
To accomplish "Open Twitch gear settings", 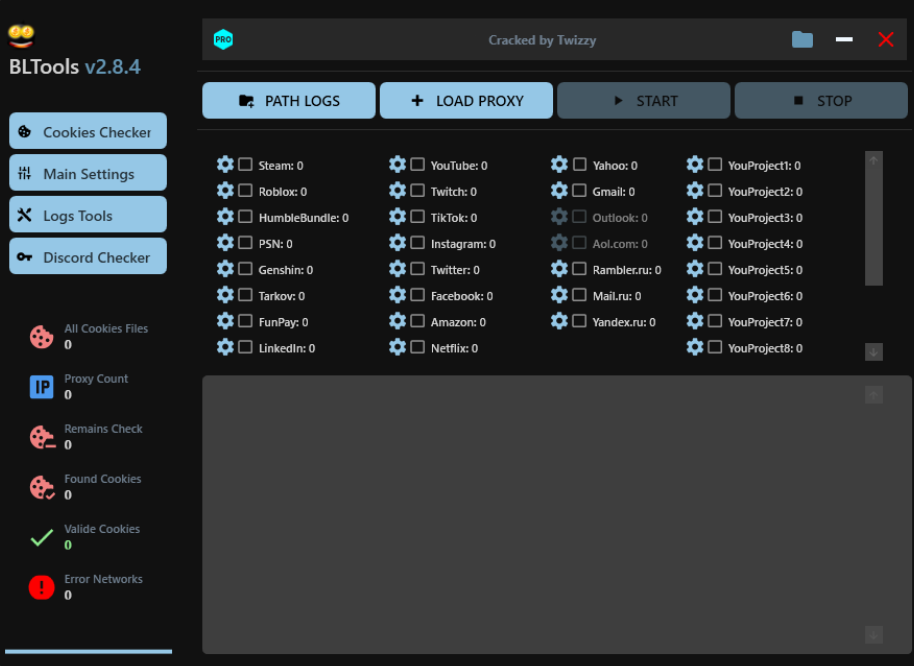I will [397, 191].
